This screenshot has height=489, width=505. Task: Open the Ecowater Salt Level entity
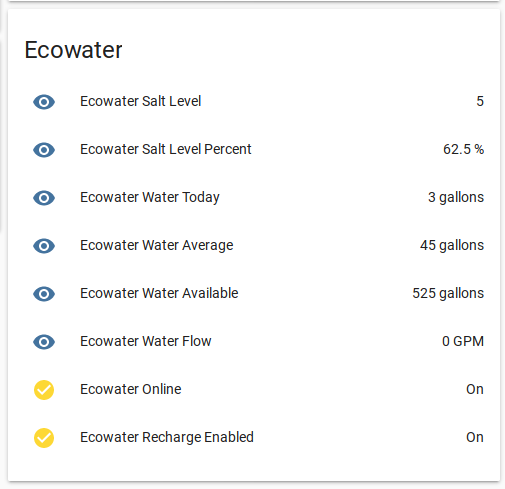point(140,101)
